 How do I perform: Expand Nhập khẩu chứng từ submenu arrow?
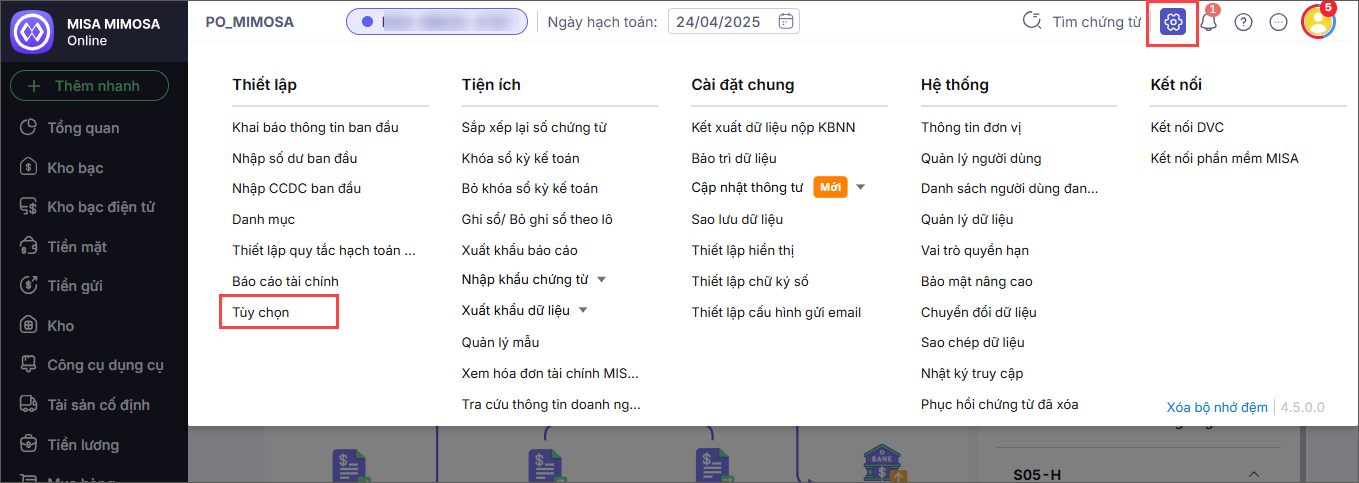[601, 279]
